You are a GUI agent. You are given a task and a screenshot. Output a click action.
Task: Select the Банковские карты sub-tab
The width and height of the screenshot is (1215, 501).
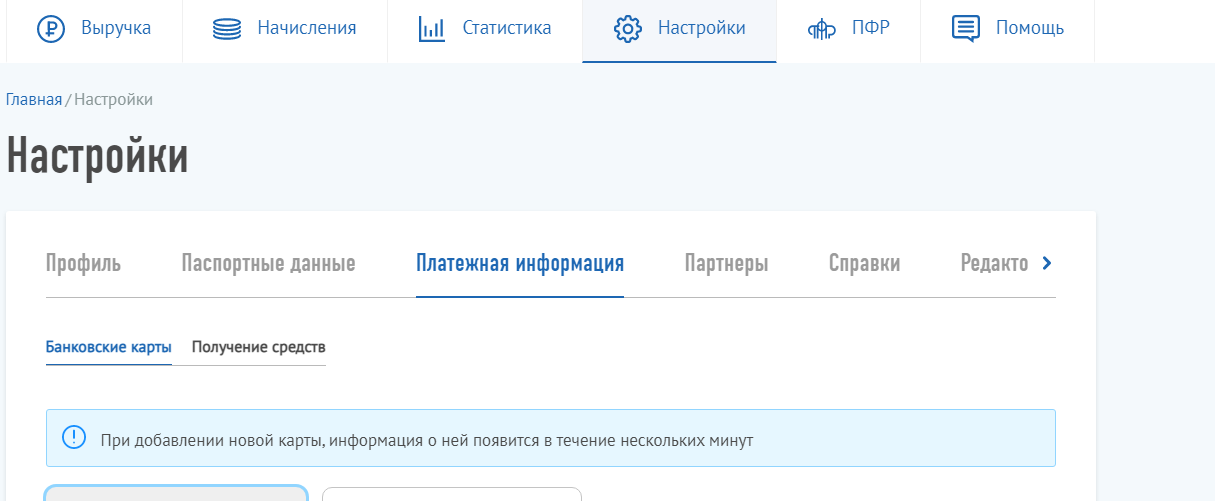108,348
